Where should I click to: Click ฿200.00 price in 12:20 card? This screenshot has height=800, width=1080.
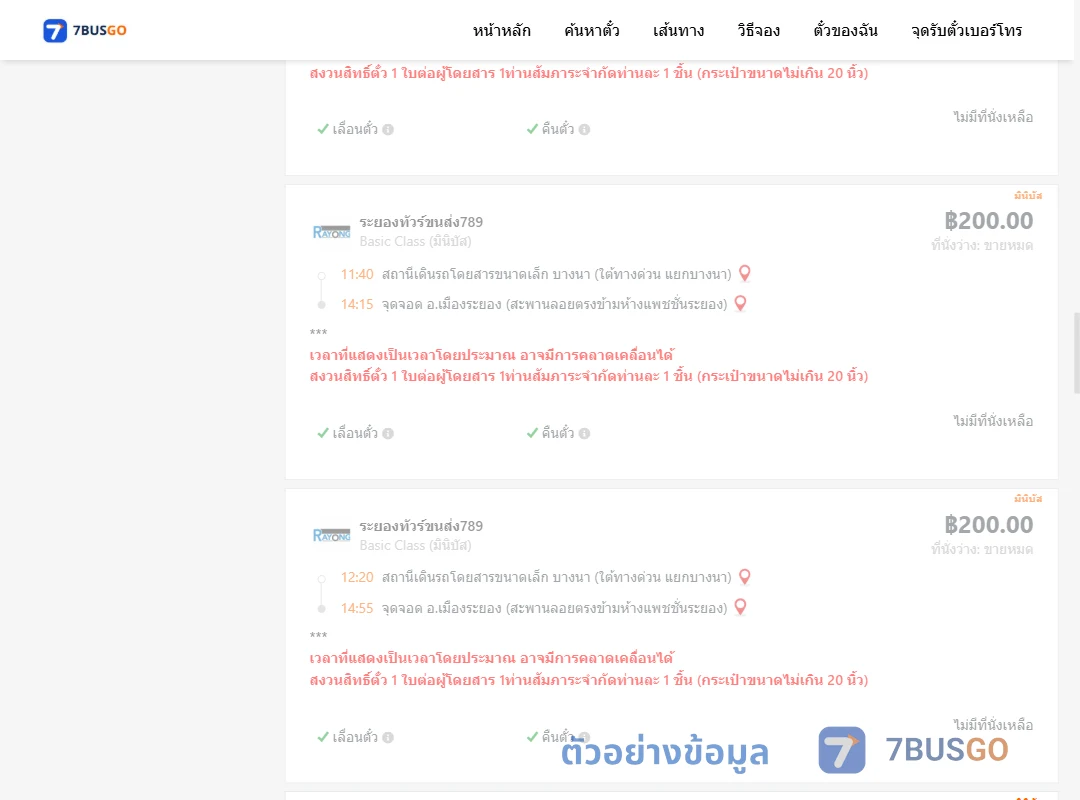click(x=989, y=524)
